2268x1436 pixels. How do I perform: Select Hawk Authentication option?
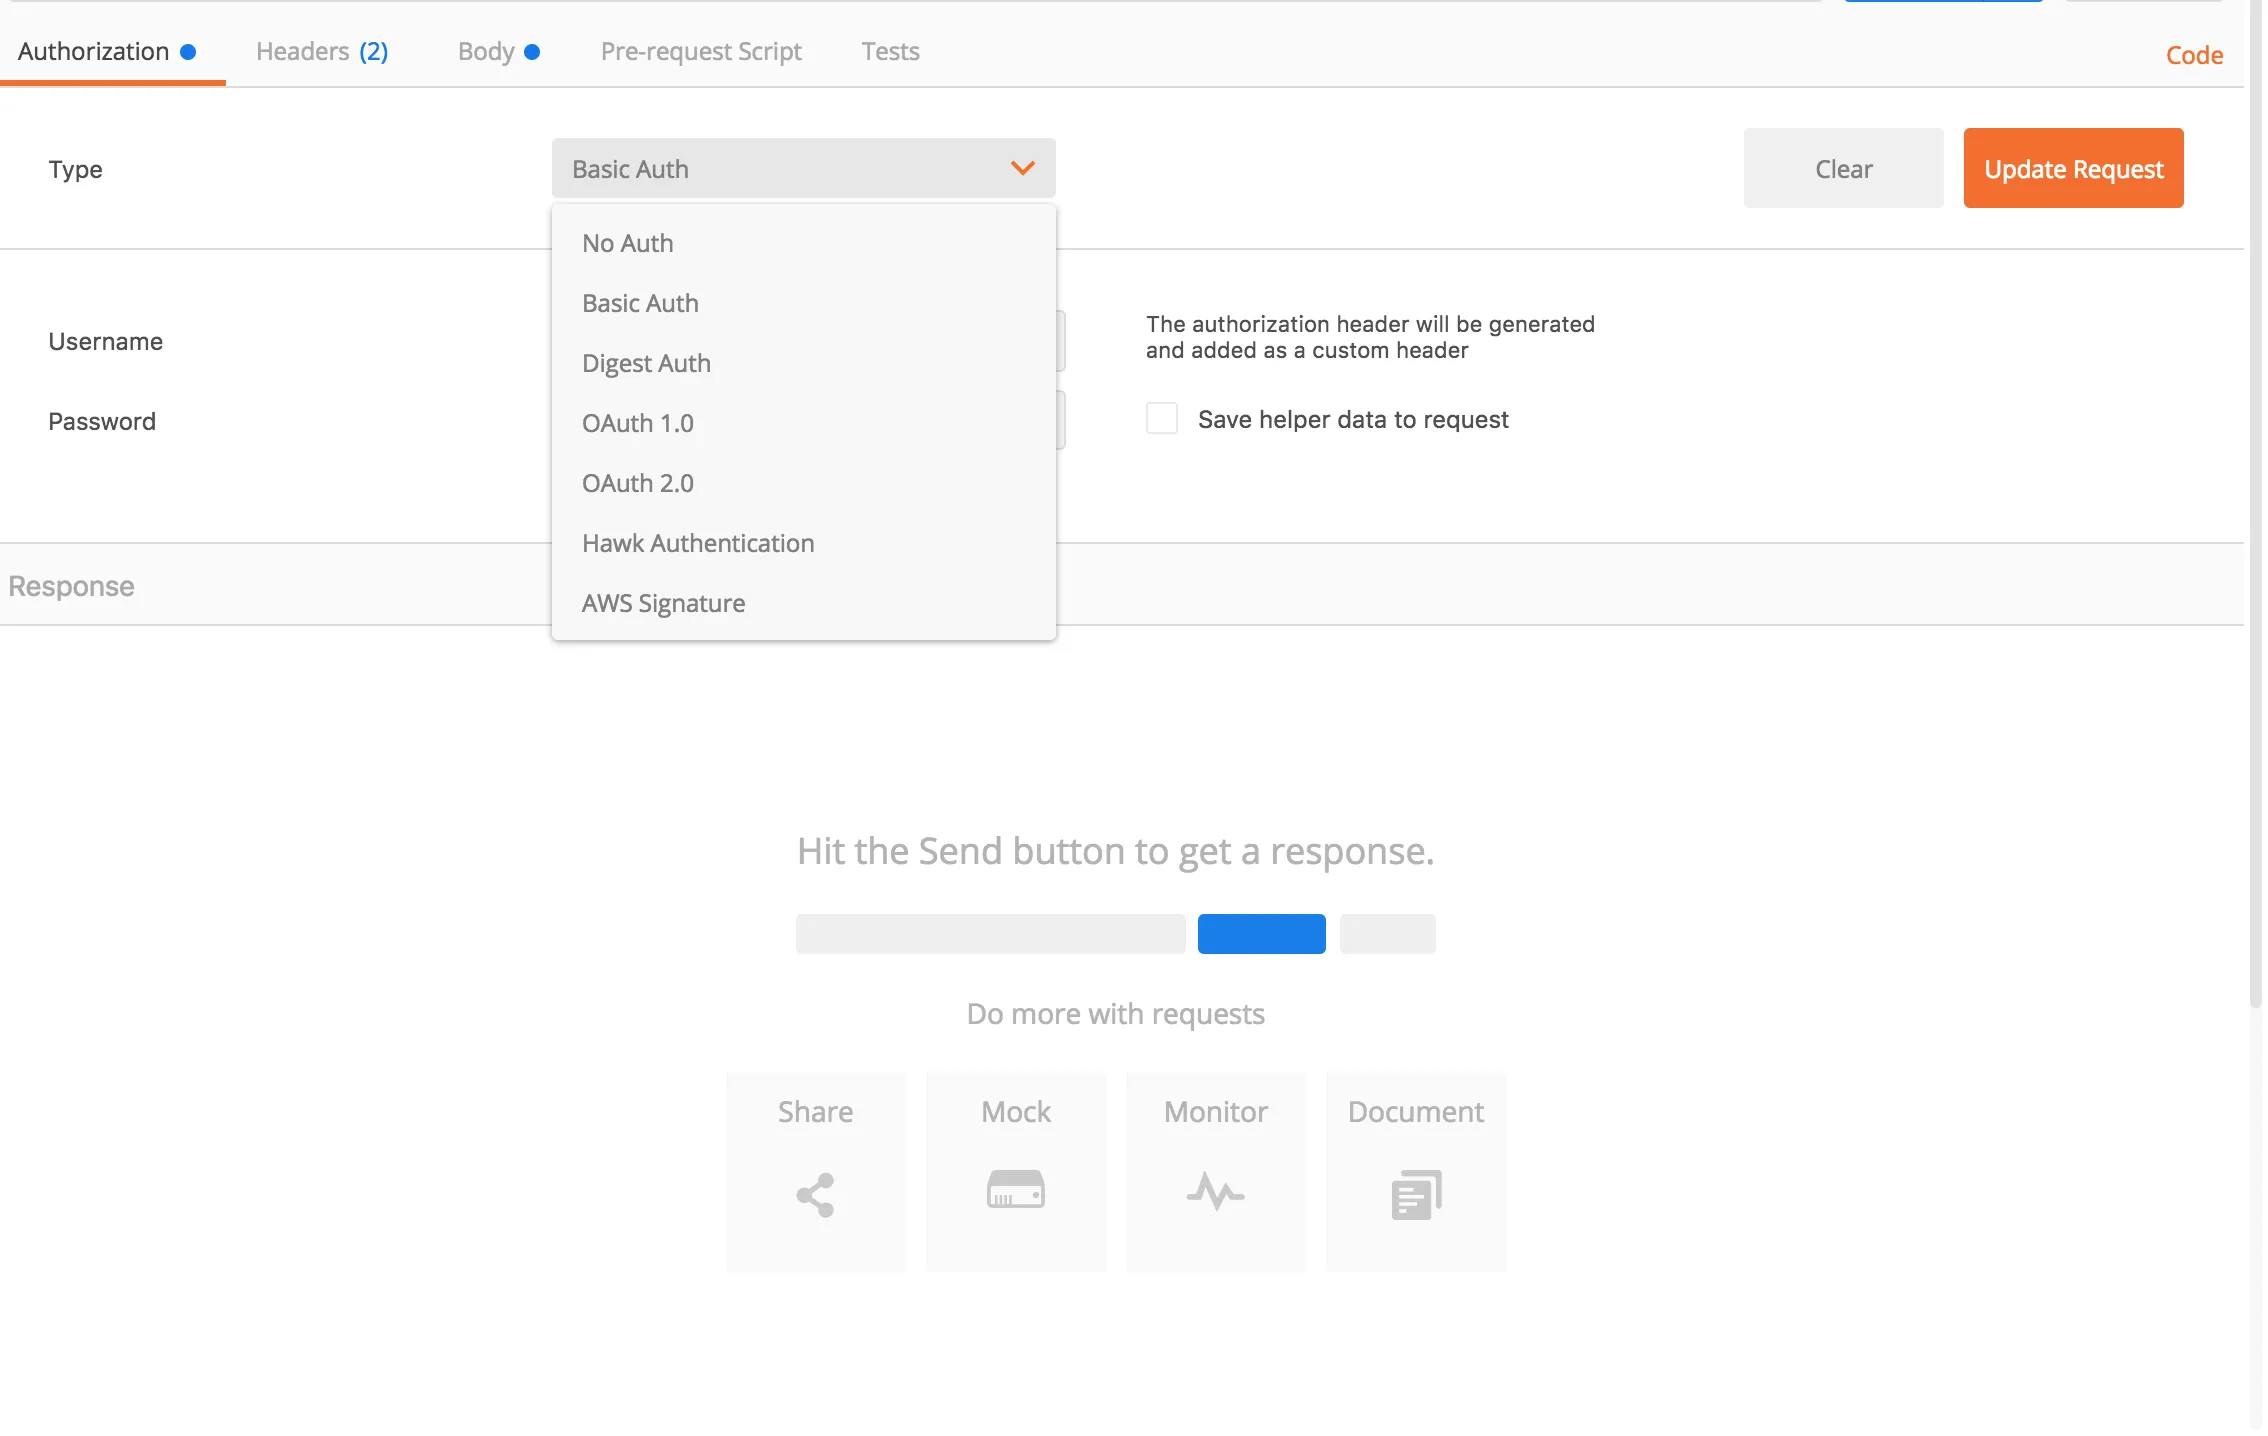pyautogui.click(x=697, y=543)
